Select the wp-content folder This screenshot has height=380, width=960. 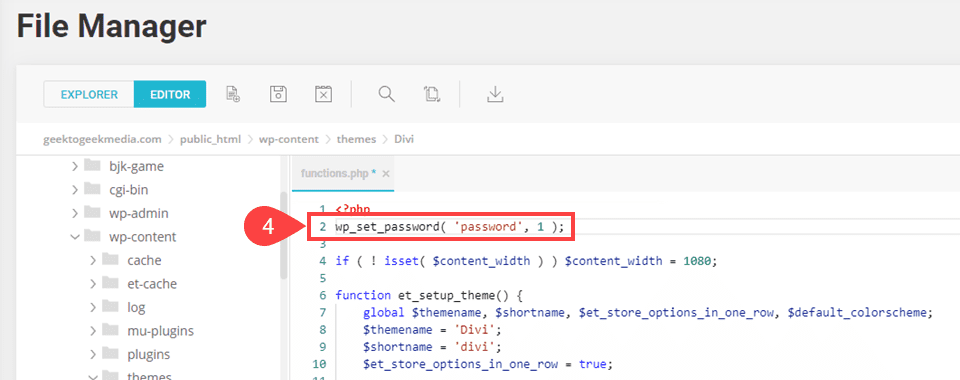coord(143,236)
